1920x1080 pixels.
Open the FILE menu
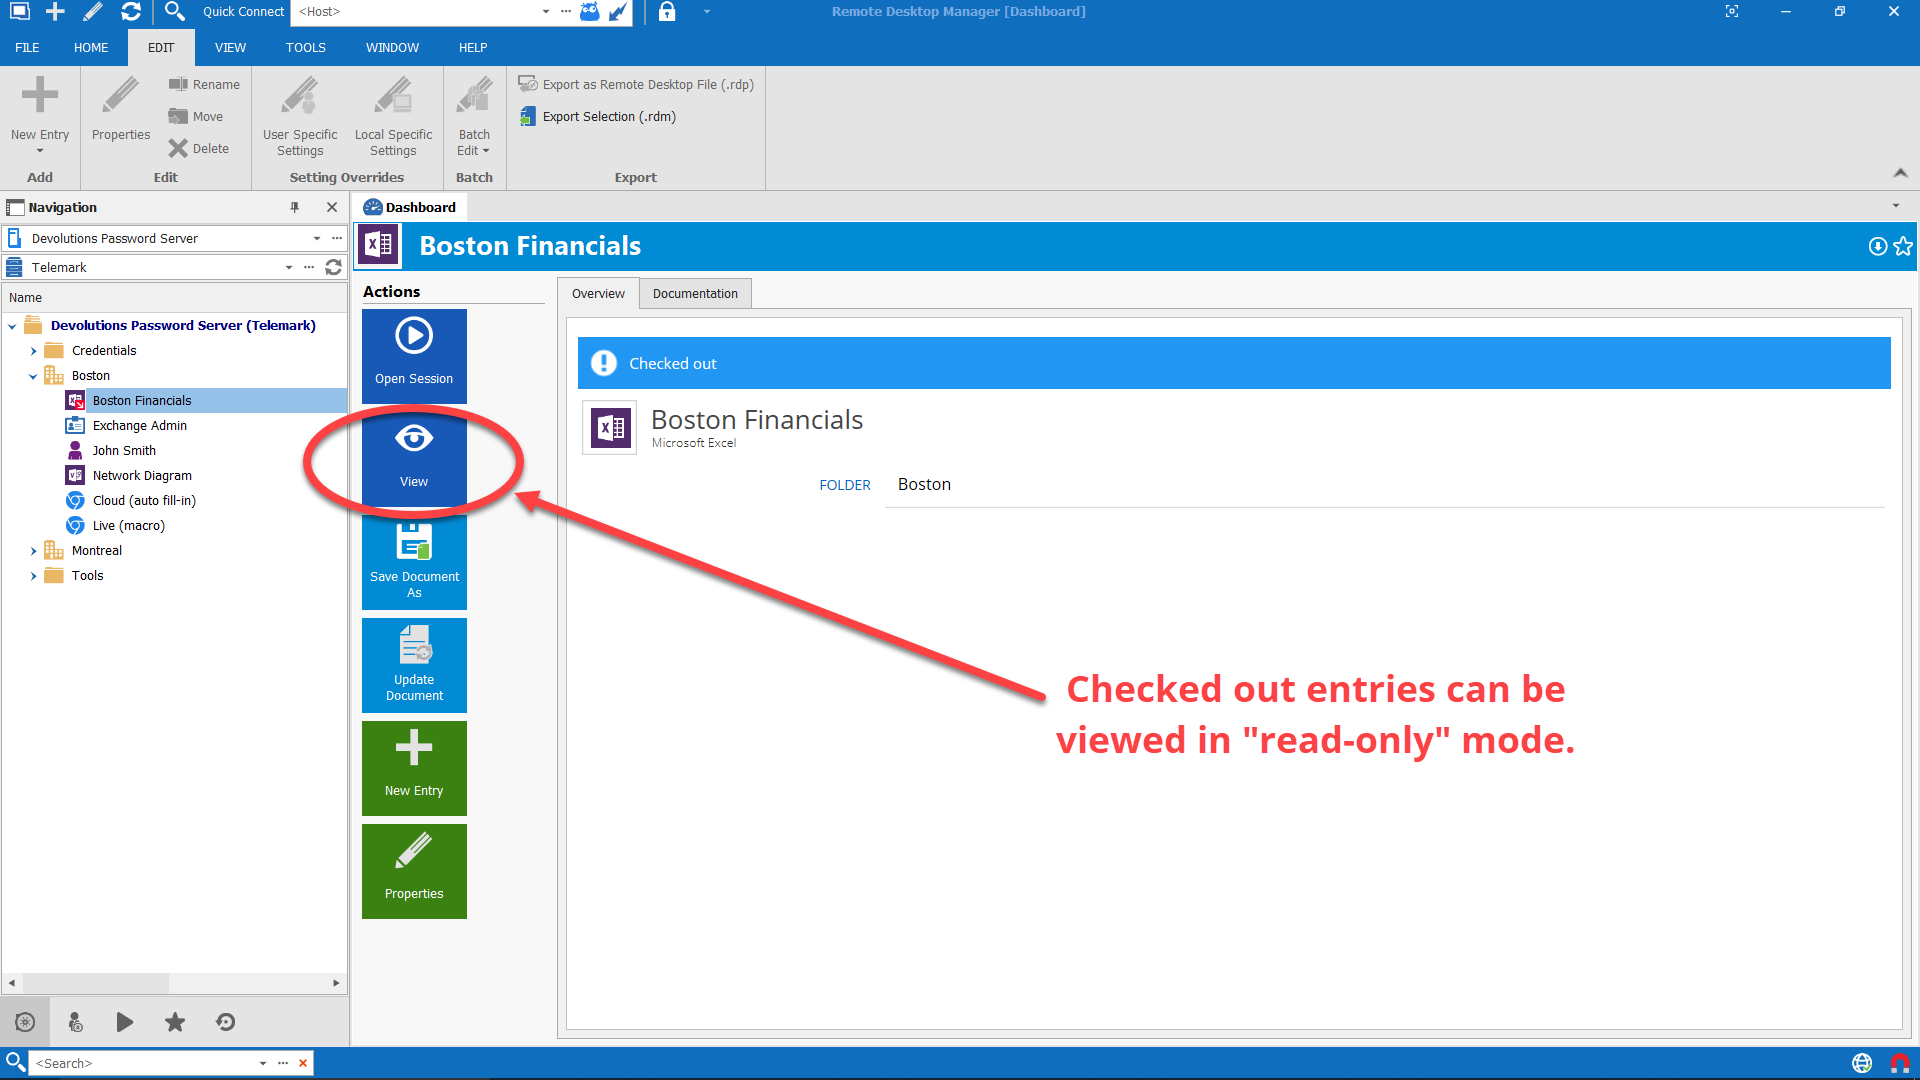click(x=27, y=48)
